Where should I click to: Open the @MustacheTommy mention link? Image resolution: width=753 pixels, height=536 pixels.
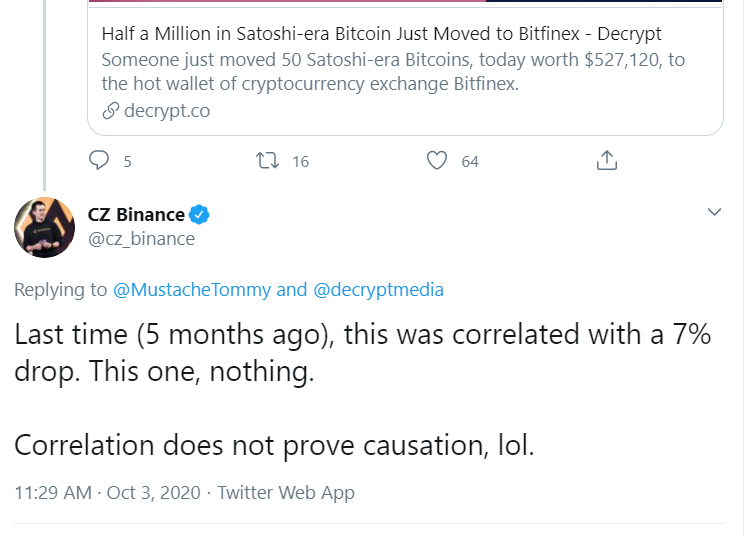point(191,290)
